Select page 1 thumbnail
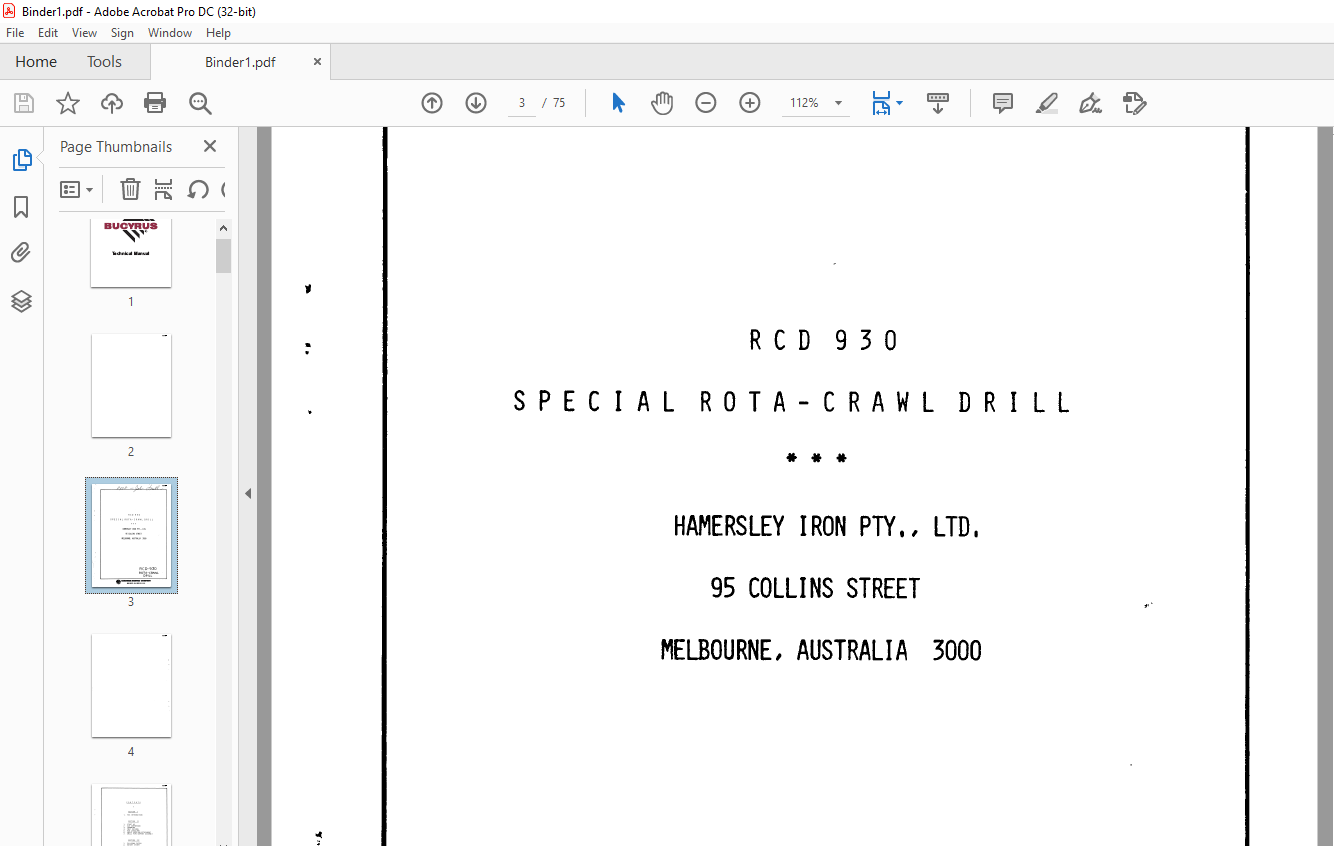1334x846 pixels. click(x=131, y=253)
